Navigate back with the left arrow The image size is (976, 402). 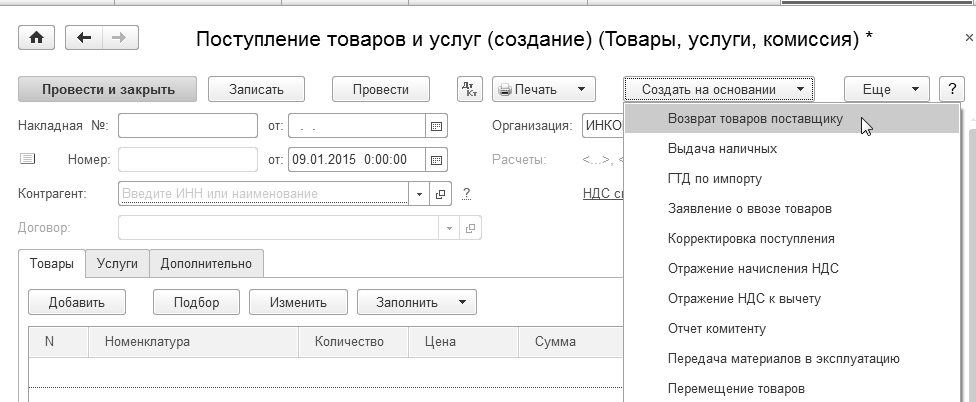point(83,38)
